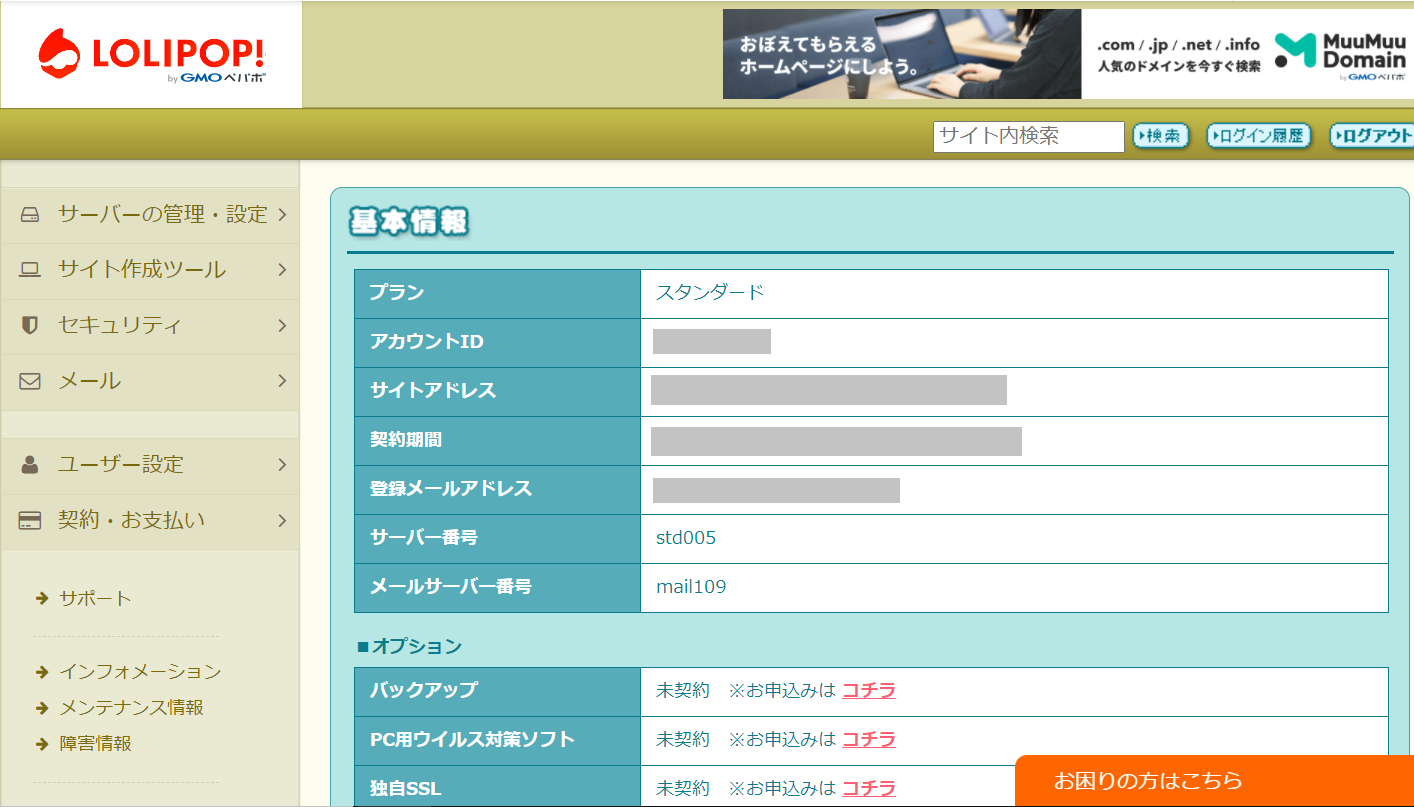The width and height of the screenshot is (1414, 807).
Task: Open the サイト作成ツール menu
Action: coord(150,271)
